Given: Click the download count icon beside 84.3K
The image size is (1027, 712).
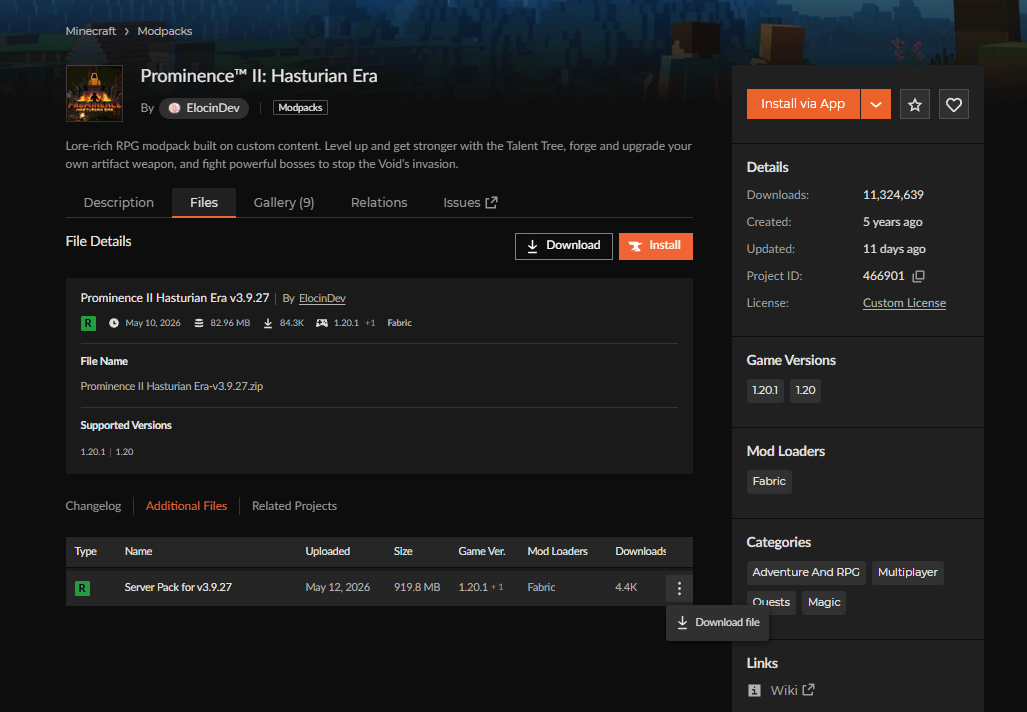Looking at the screenshot, I should click(268, 323).
